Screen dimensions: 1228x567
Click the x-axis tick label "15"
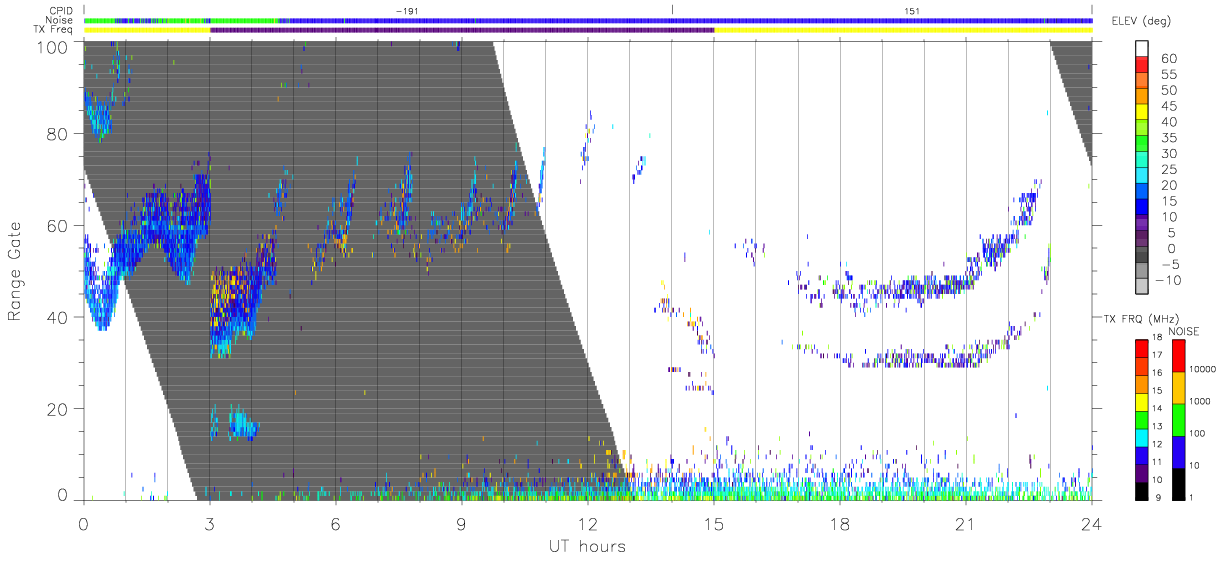pyautogui.click(x=713, y=524)
